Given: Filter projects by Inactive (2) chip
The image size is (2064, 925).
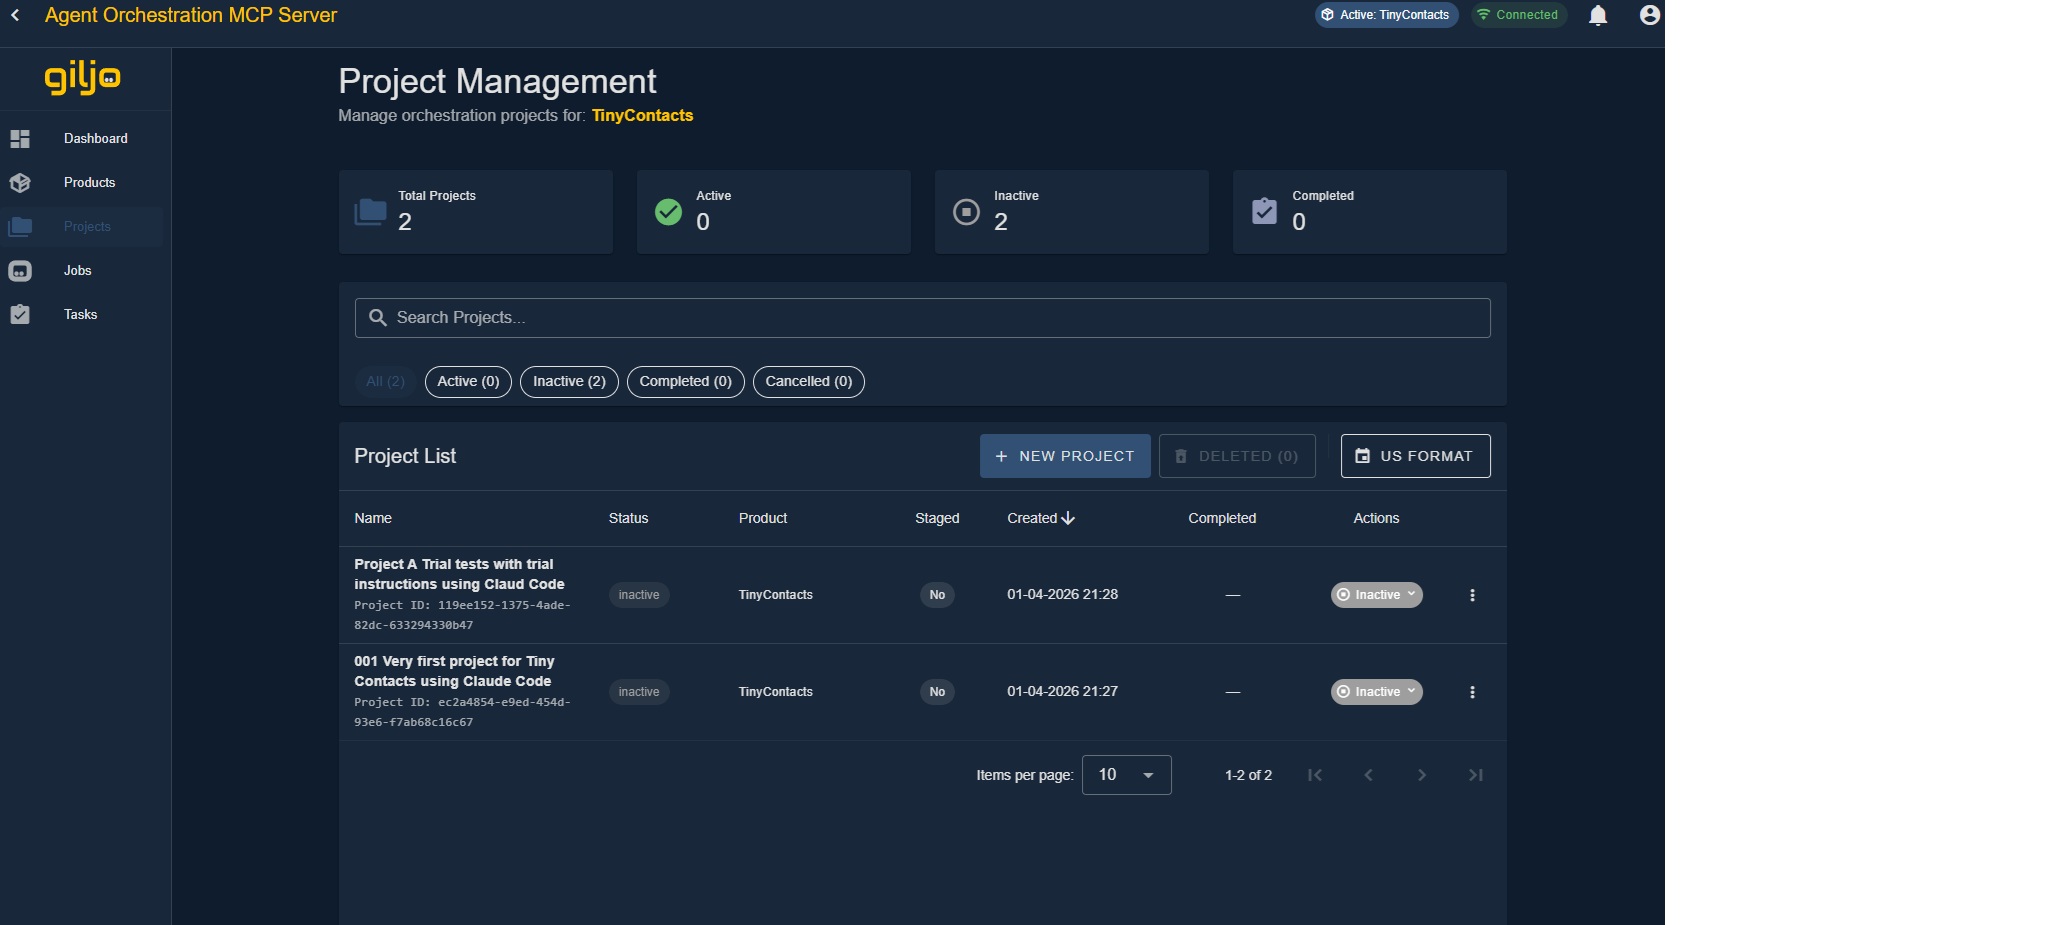Looking at the screenshot, I should [569, 382].
